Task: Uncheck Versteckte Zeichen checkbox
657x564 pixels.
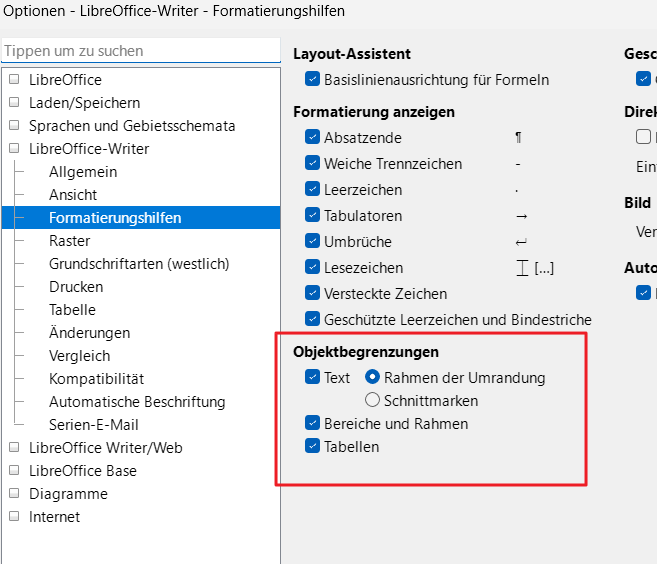Action: (x=313, y=294)
